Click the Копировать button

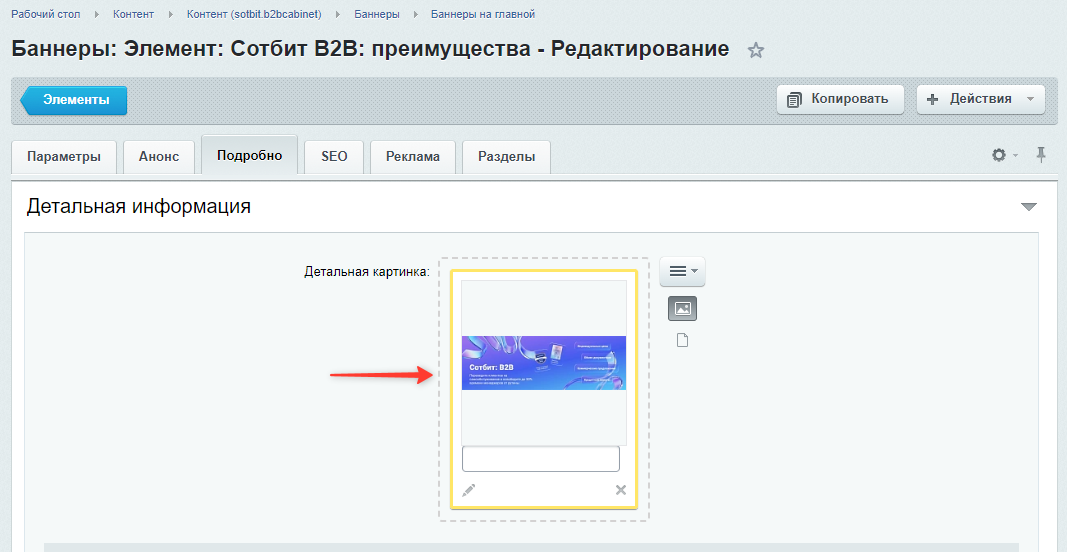[x=840, y=99]
